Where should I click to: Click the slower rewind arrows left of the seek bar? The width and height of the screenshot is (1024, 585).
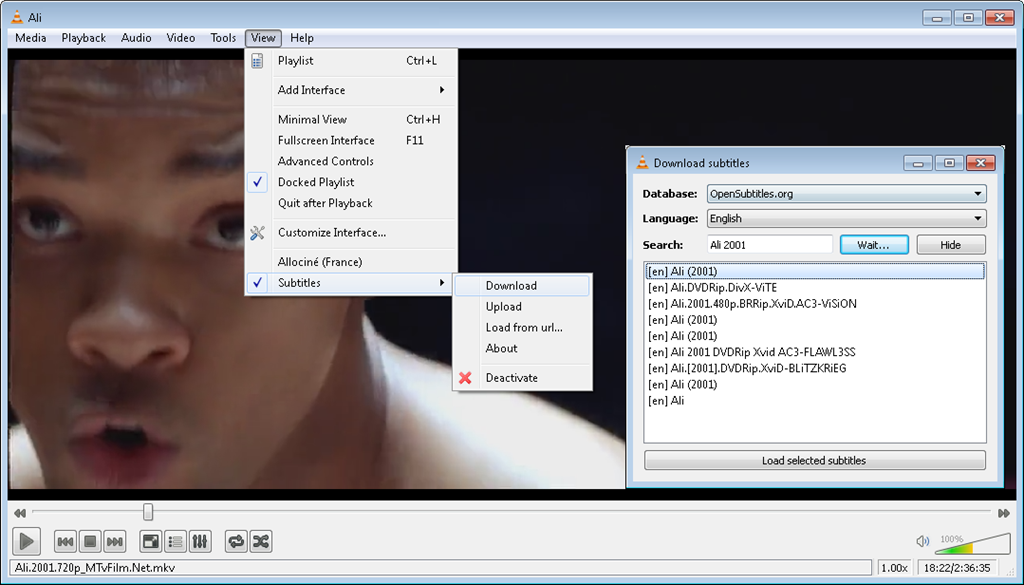20,513
